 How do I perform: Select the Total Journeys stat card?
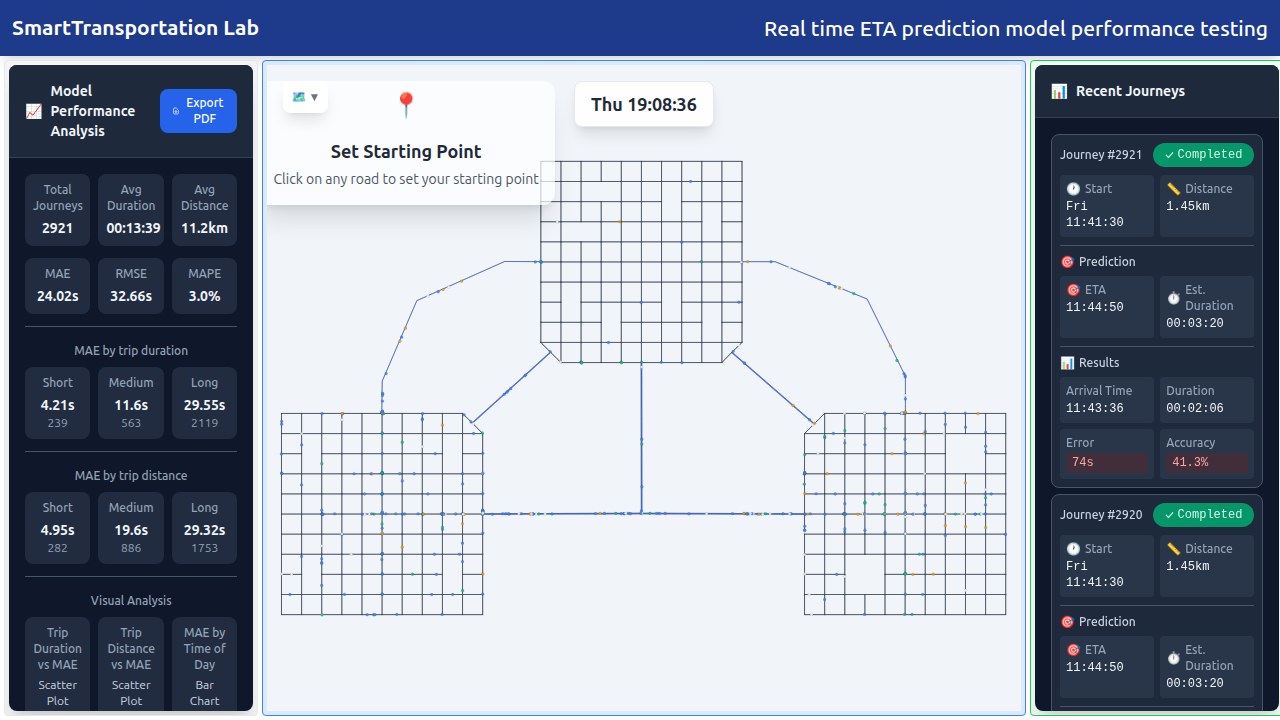57,208
